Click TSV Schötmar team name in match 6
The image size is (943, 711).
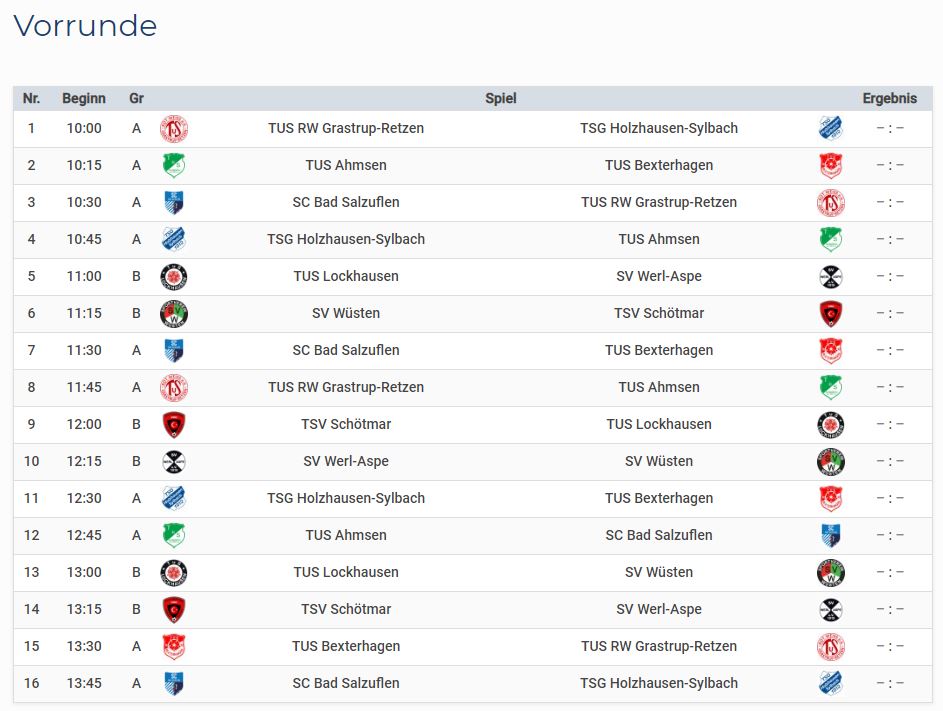click(x=658, y=313)
